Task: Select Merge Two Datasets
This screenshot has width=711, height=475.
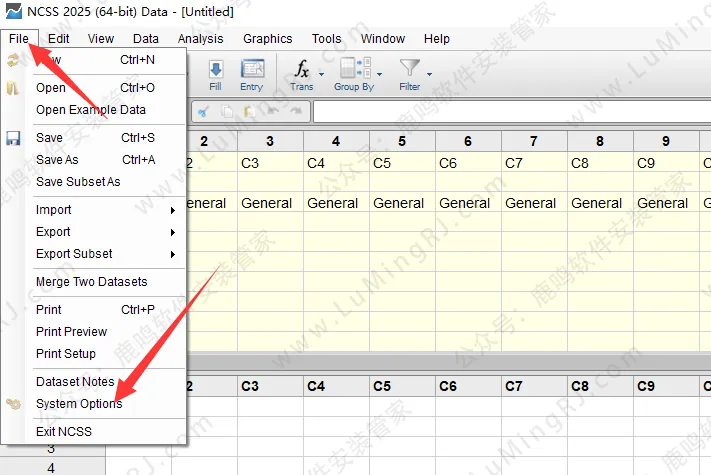Action: click(91, 282)
